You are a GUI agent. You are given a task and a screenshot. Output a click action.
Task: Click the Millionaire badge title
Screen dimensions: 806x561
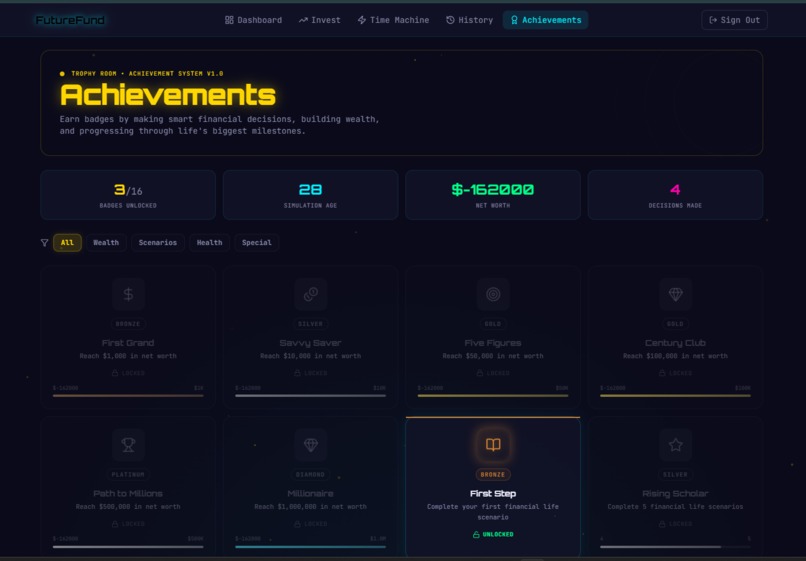point(310,494)
